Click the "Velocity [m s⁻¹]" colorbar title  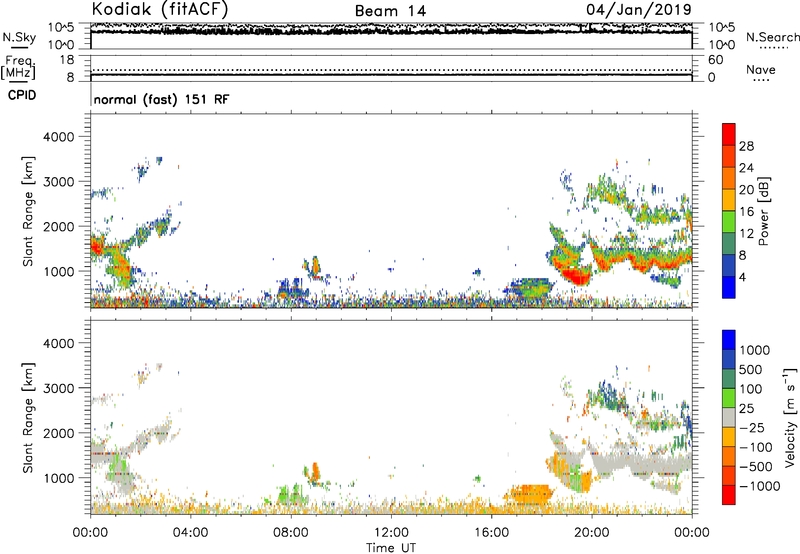(x=789, y=417)
